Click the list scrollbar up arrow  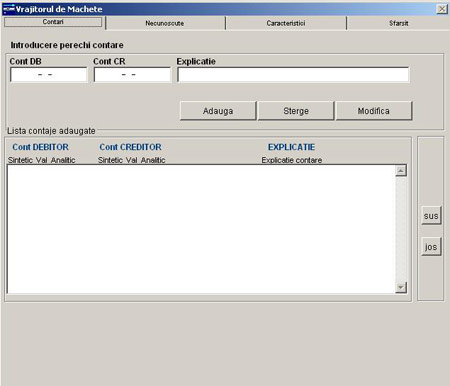point(401,171)
